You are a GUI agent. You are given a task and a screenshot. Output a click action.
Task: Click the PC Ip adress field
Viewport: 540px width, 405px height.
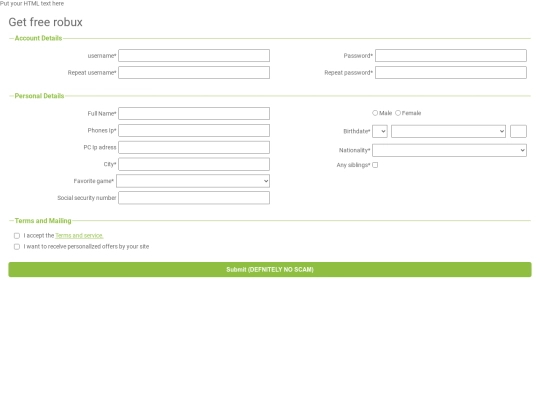194,147
